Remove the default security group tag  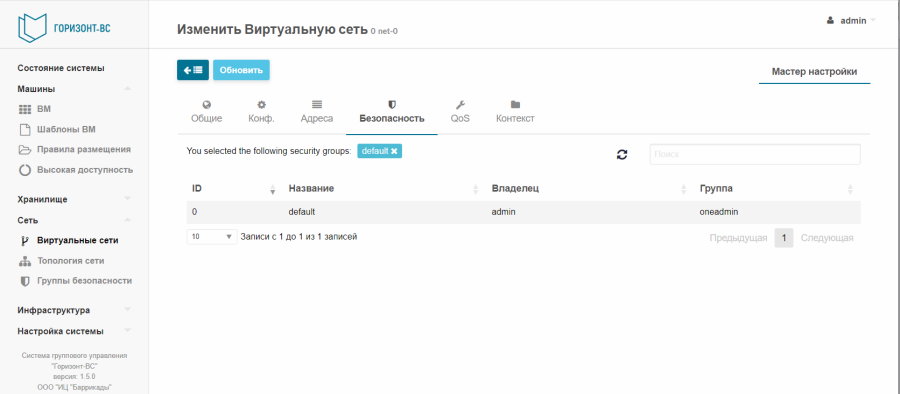coord(394,151)
